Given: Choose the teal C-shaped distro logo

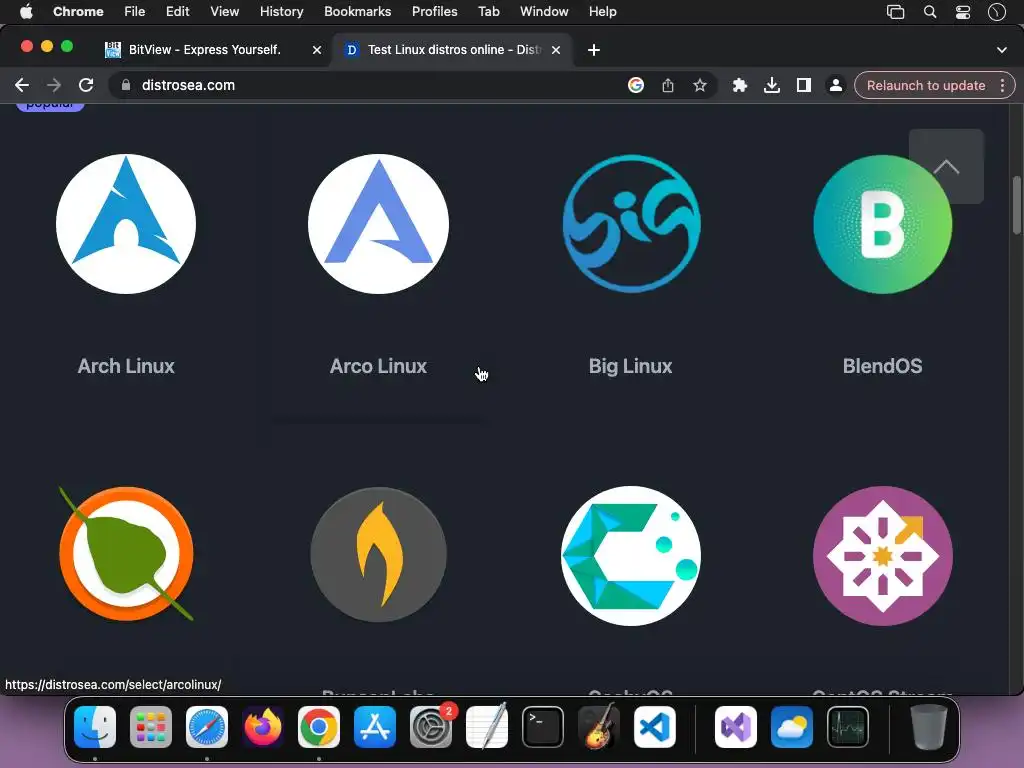Looking at the screenshot, I should click(x=631, y=556).
